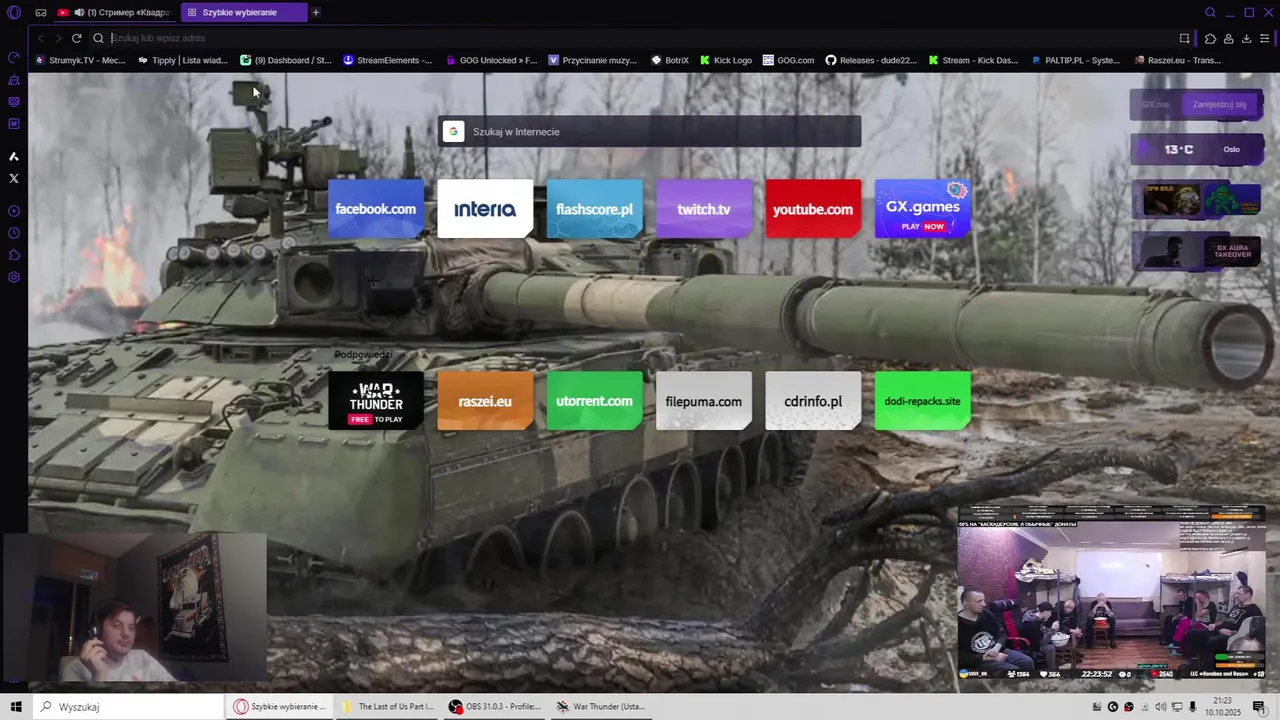1280x720 pixels.
Task: Open Raszei.eu Trans bookmark
Action: coord(1178,60)
